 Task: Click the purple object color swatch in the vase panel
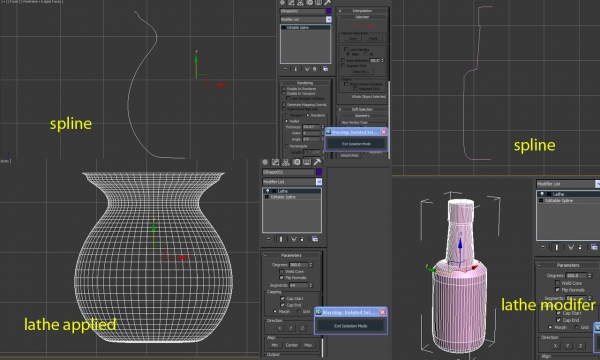(319, 172)
